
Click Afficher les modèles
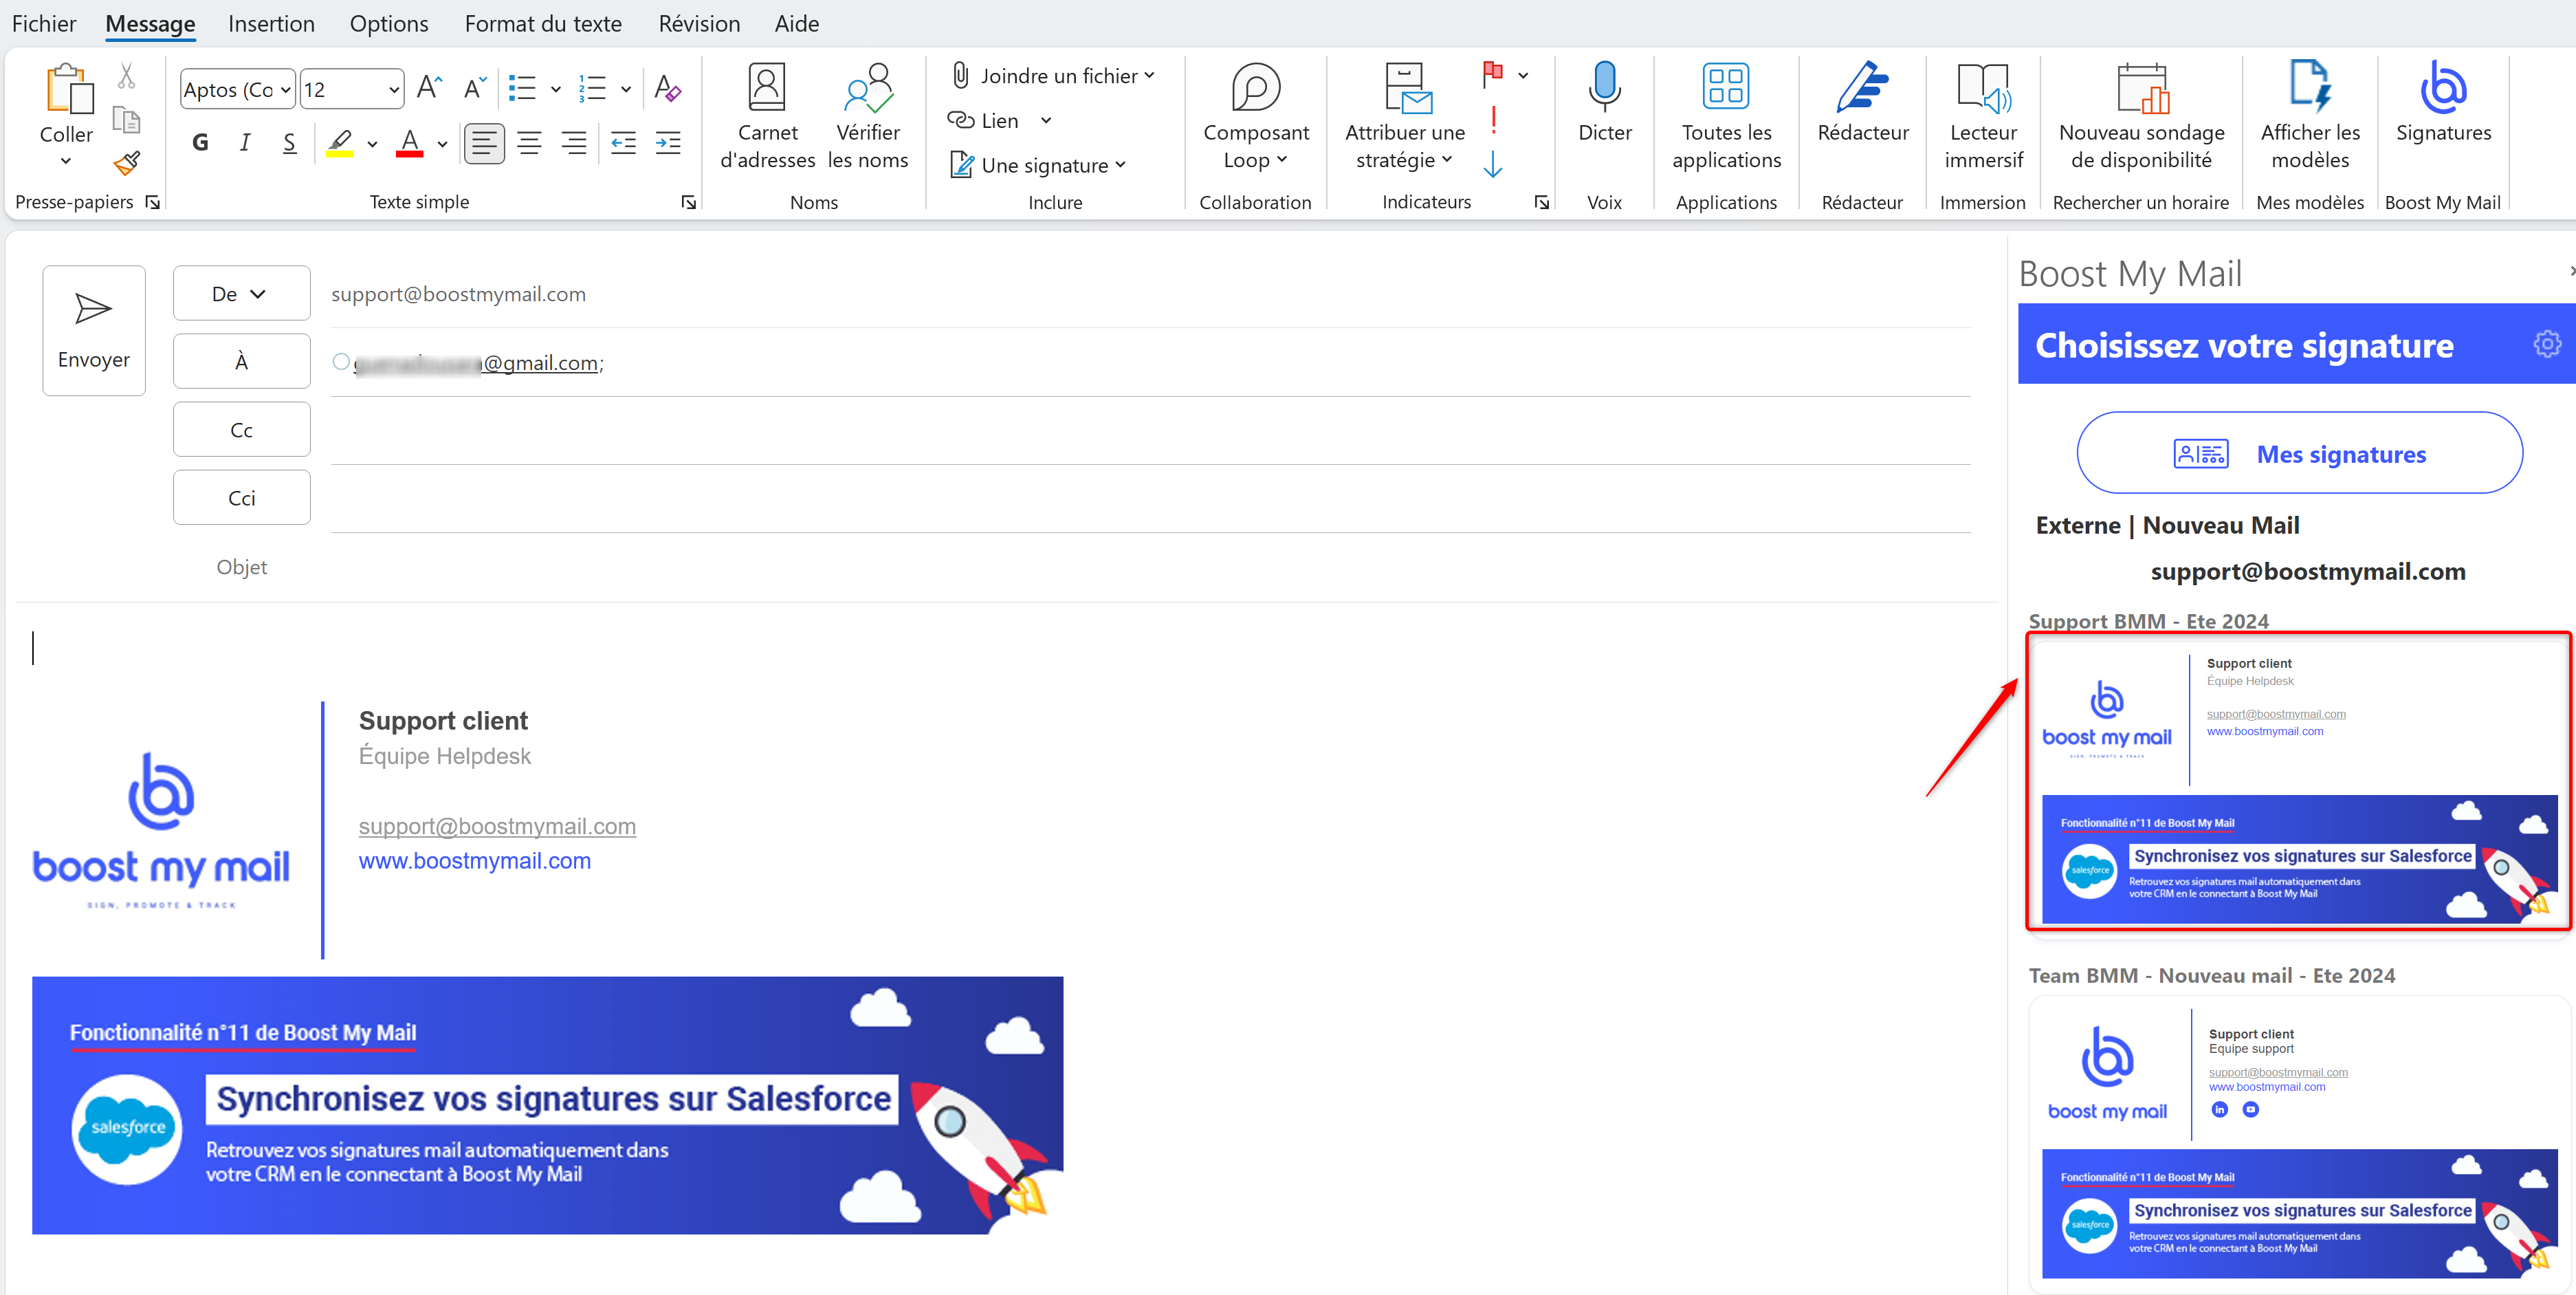coord(2310,116)
